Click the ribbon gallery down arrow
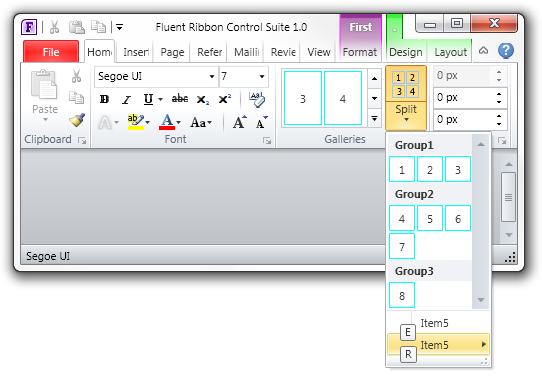 [x=374, y=98]
